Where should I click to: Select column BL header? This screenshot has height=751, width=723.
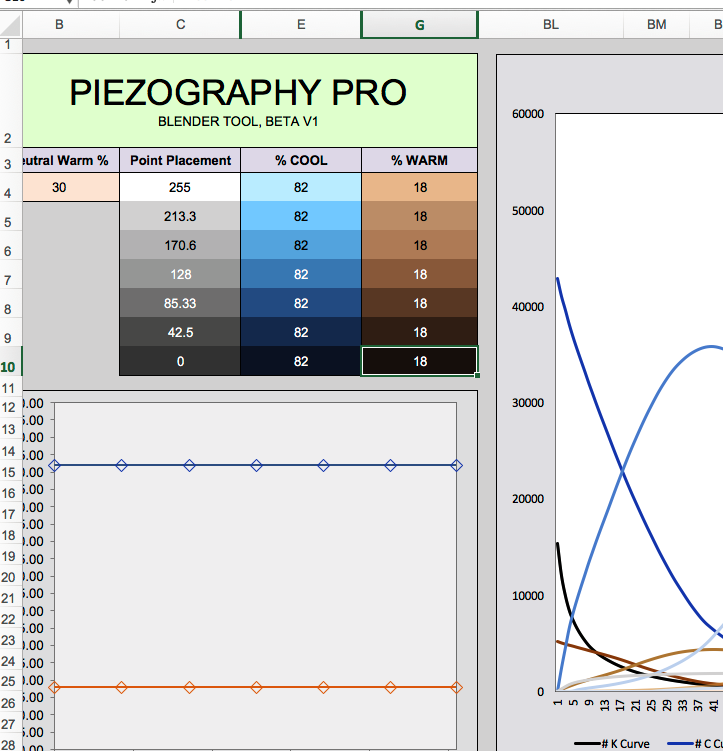pos(551,25)
